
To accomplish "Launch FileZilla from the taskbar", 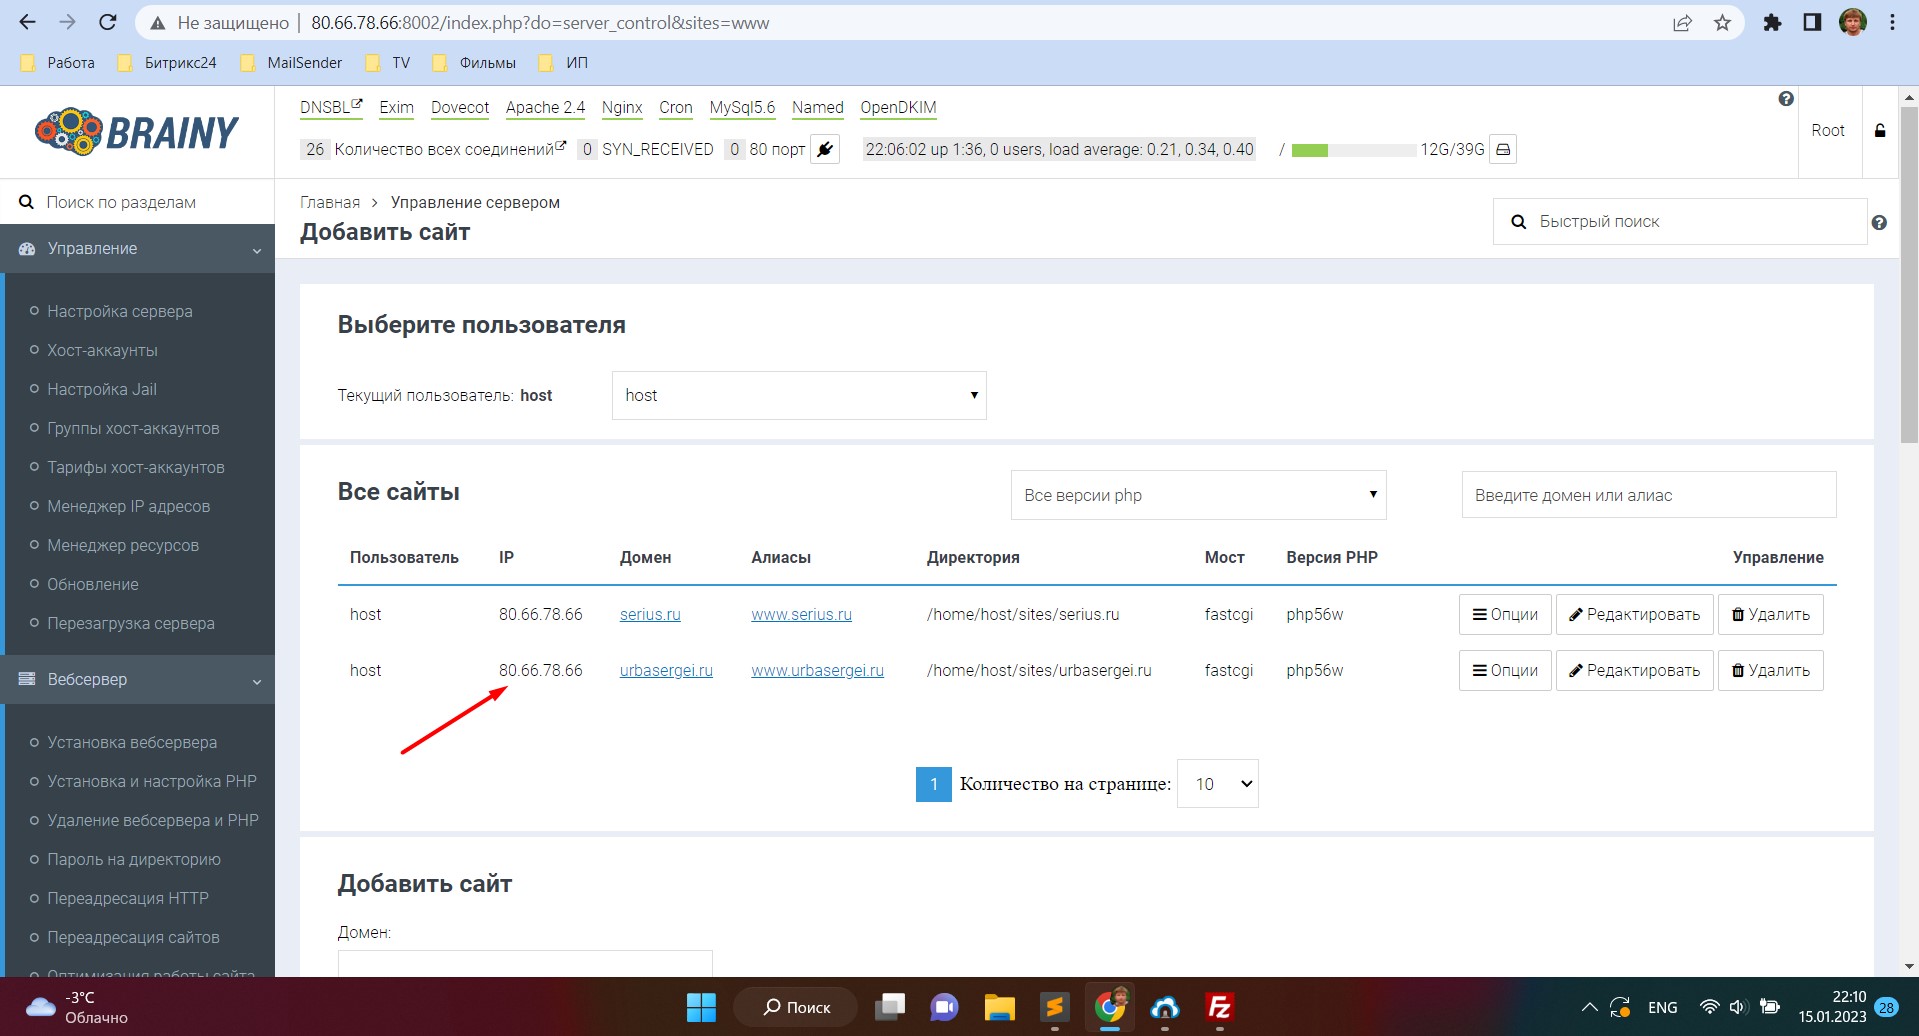I will click(1219, 1007).
